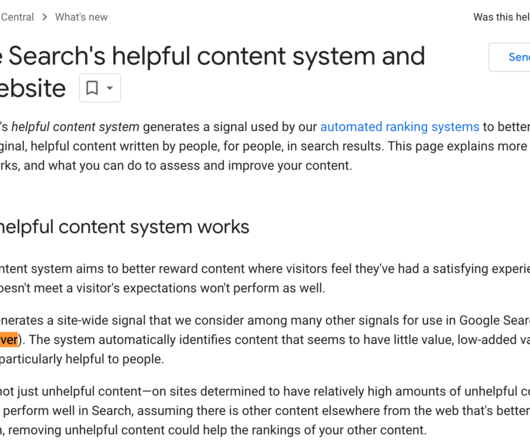Click the site-wide signal sentence
The image size is (530, 442).
point(265,320)
